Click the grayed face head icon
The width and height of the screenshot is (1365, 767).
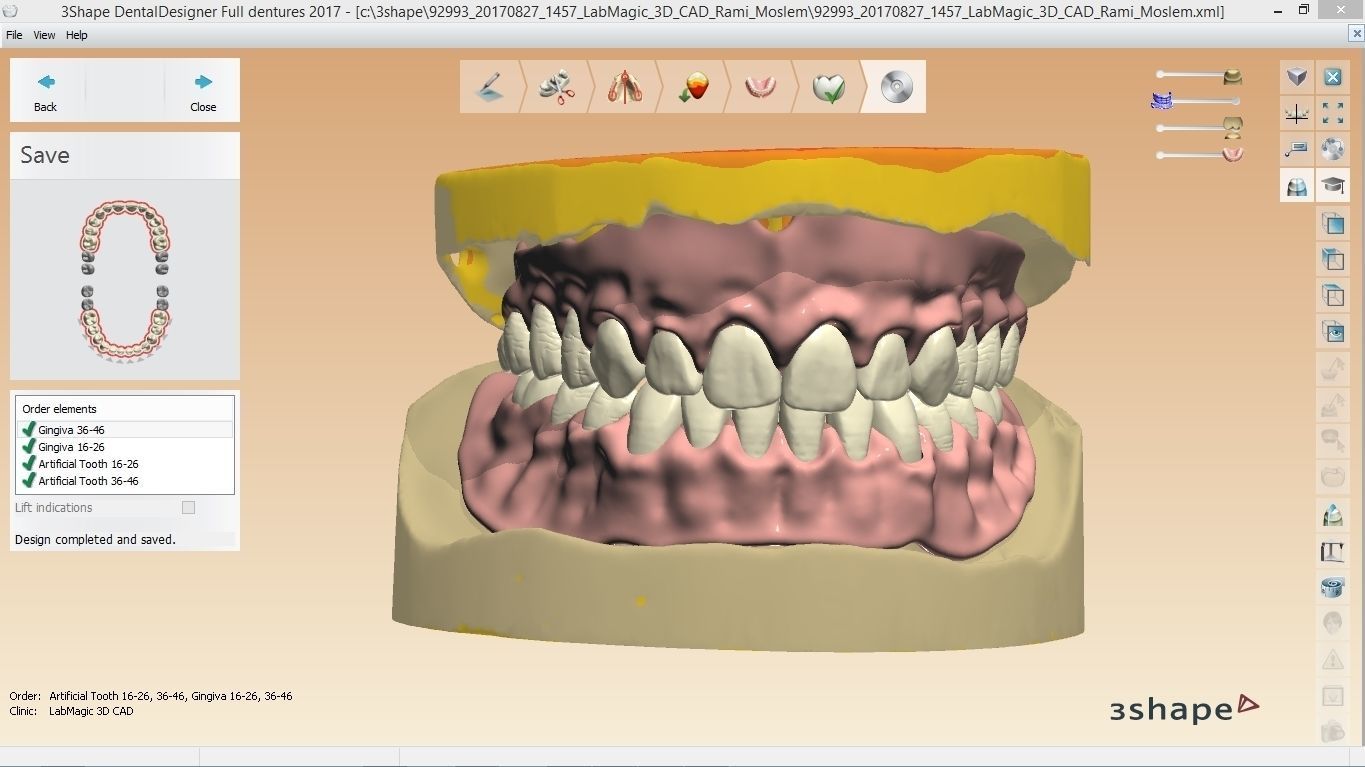(x=1332, y=624)
